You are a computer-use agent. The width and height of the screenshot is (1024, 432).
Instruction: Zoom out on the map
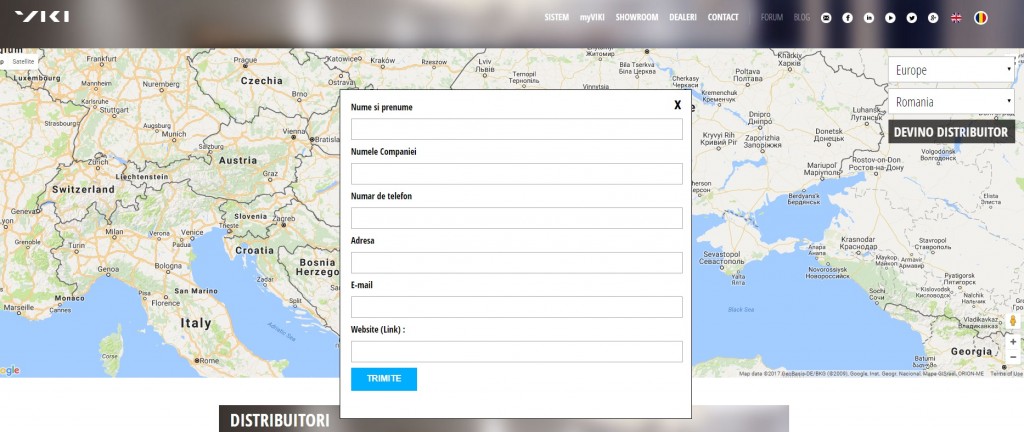click(x=1012, y=357)
